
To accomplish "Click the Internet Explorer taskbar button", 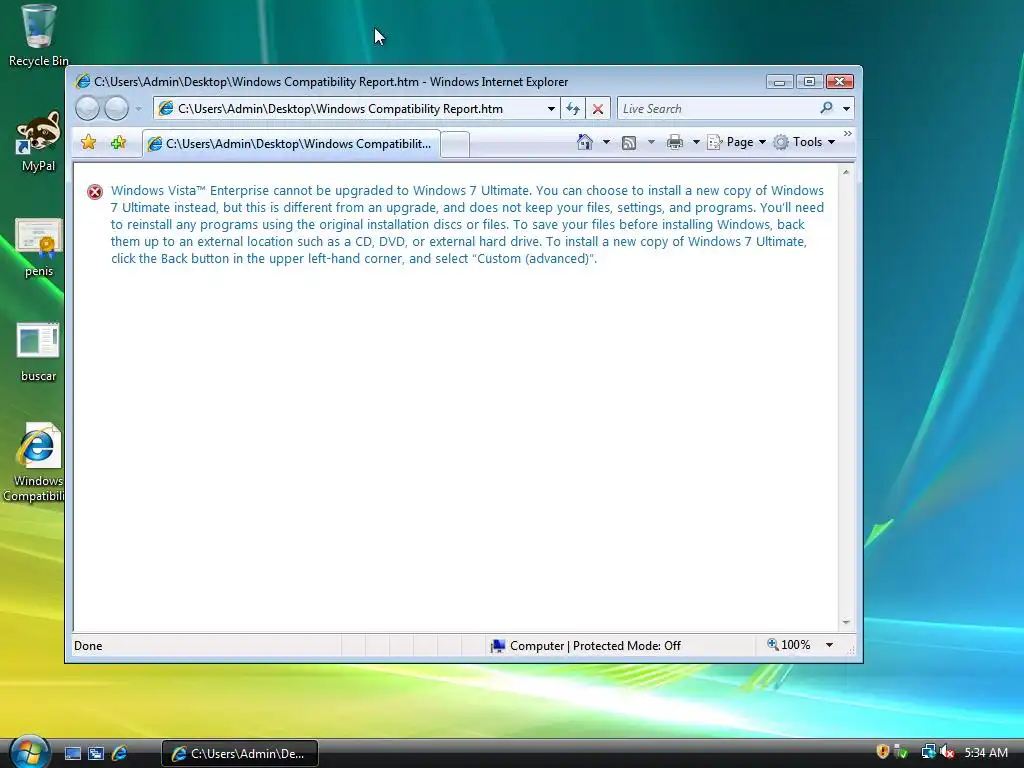I will click(x=240, y=753).
